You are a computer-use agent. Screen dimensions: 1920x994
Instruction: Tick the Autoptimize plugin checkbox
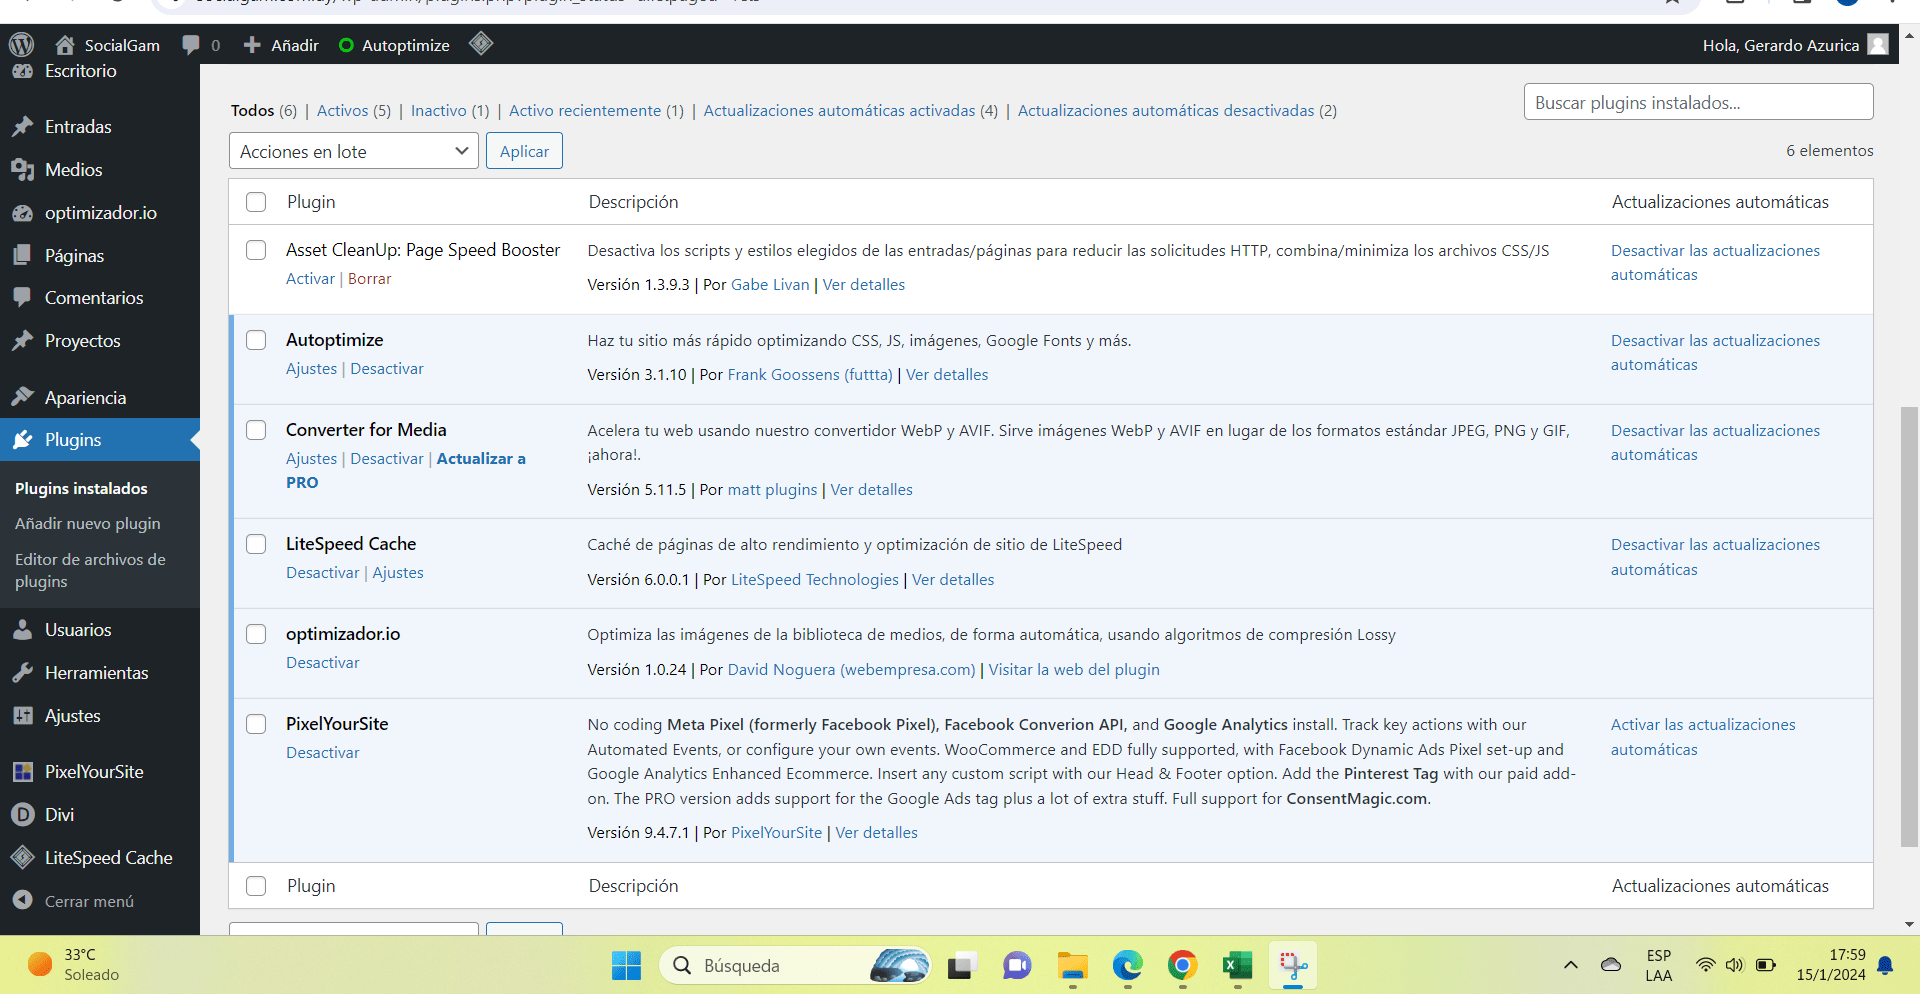point(256,340)
